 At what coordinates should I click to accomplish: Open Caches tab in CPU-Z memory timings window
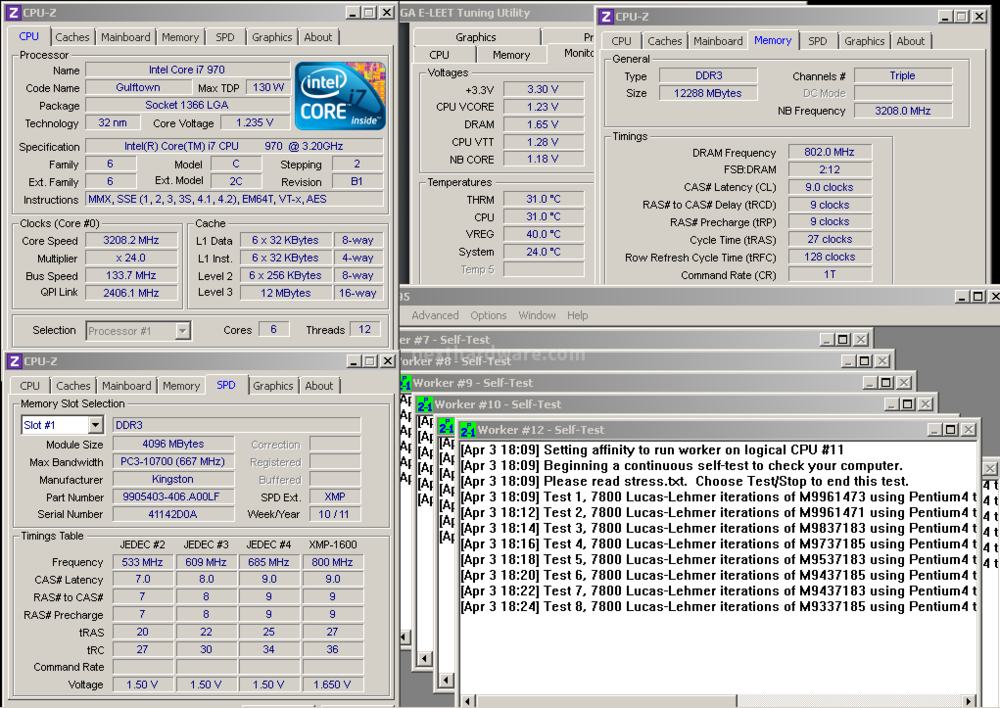[665, 41]
